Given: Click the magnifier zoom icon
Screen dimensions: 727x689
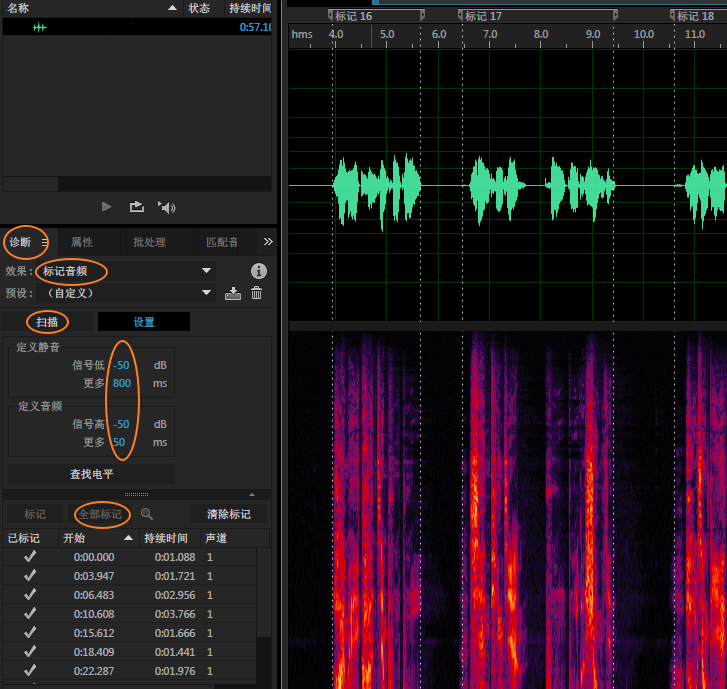Looking at the screenshot, I should coord(147,514).
